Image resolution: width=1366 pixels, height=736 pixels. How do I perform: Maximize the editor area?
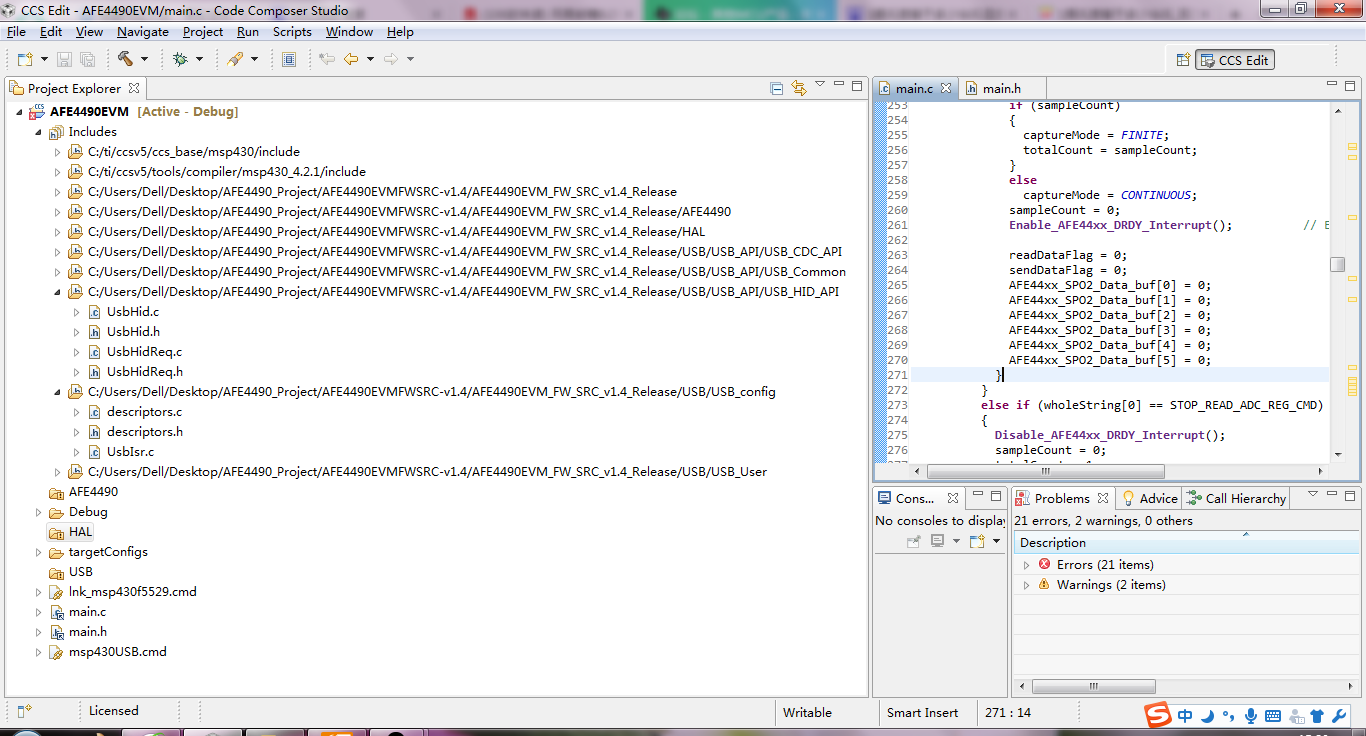[1352, 85]
